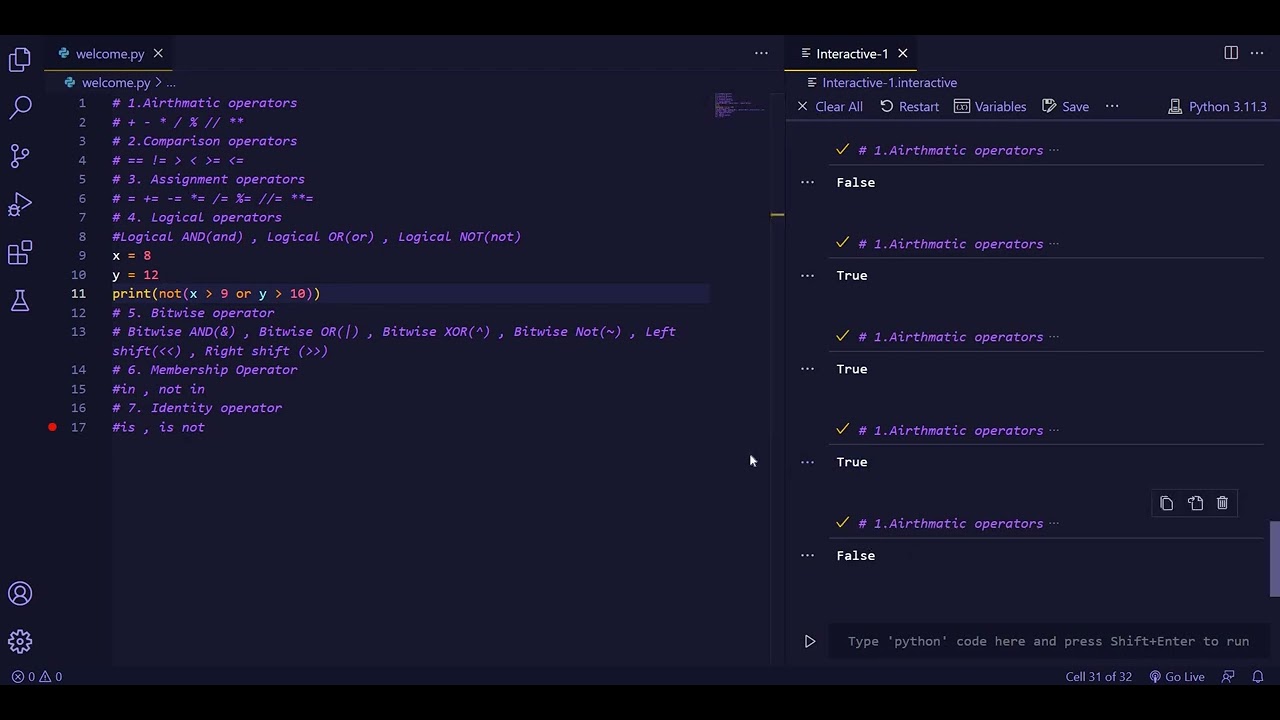Viewport: 1280px width, 720px height.
Task: Open interactive toolbar overflow menu
Action: [x=1112, y=107]
